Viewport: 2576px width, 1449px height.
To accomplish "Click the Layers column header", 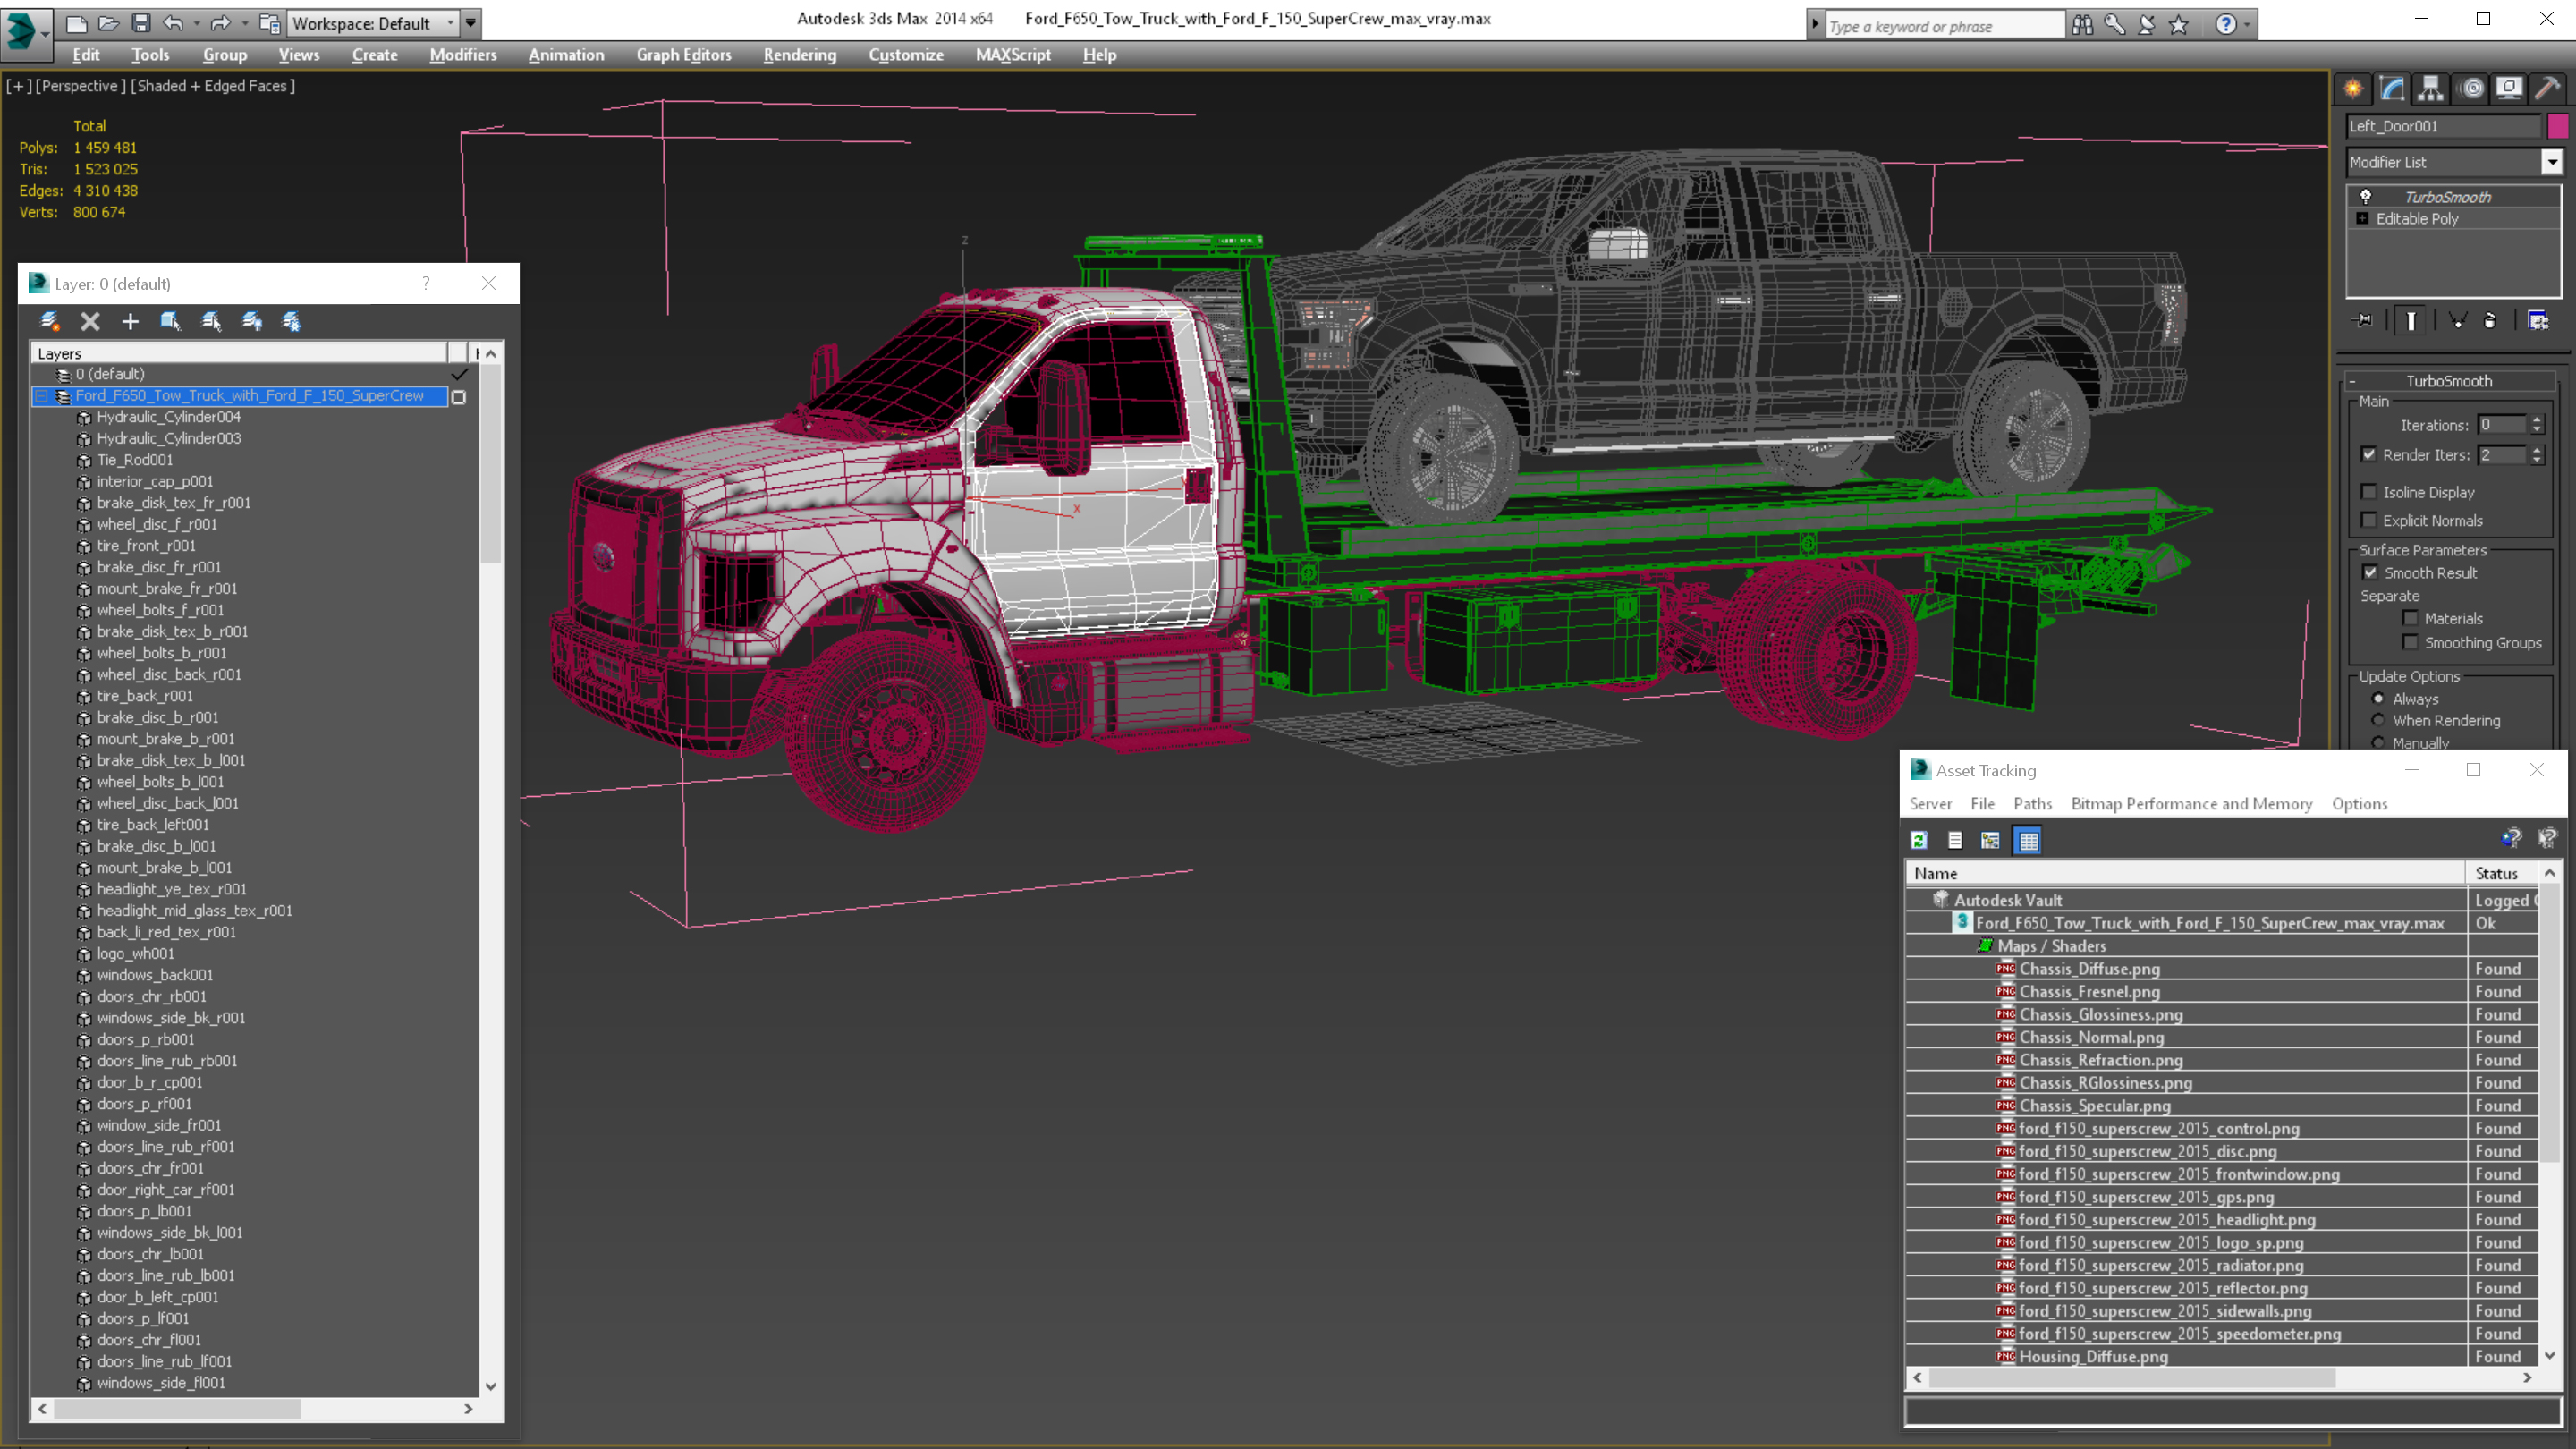I will pos(240,353).
